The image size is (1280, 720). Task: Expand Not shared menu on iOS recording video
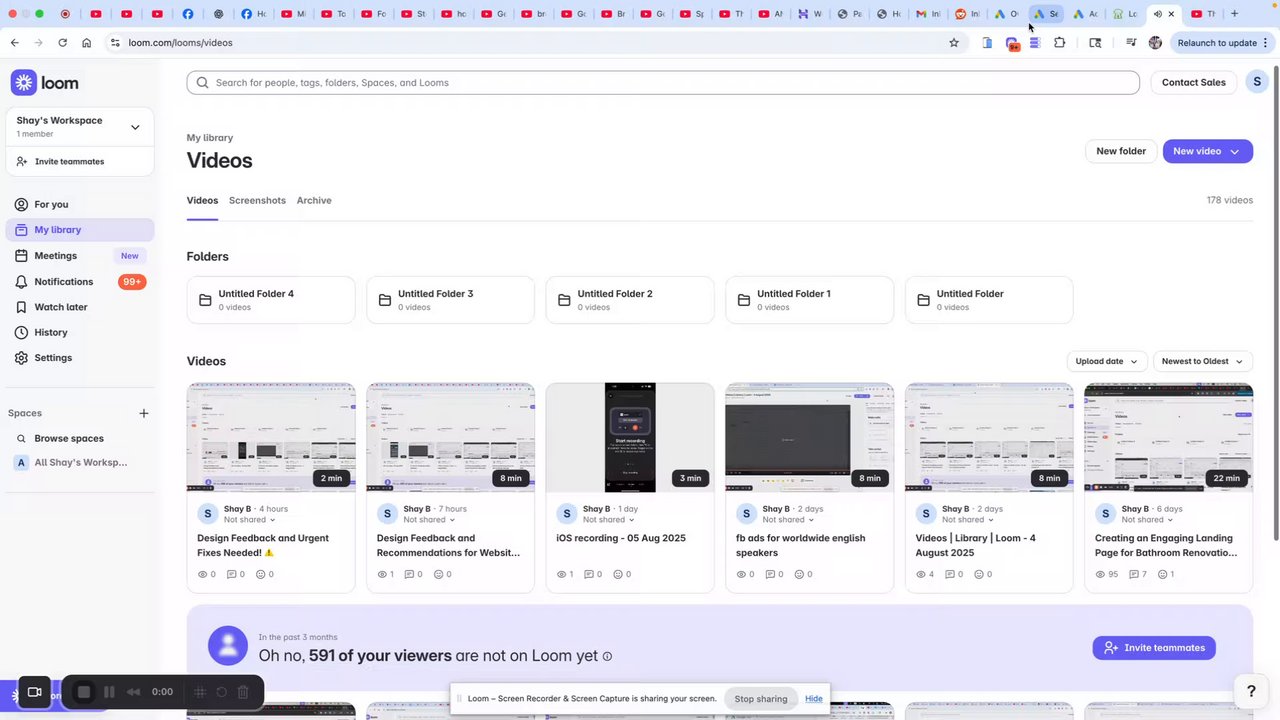pyautogui.click(x=608, y=520)
